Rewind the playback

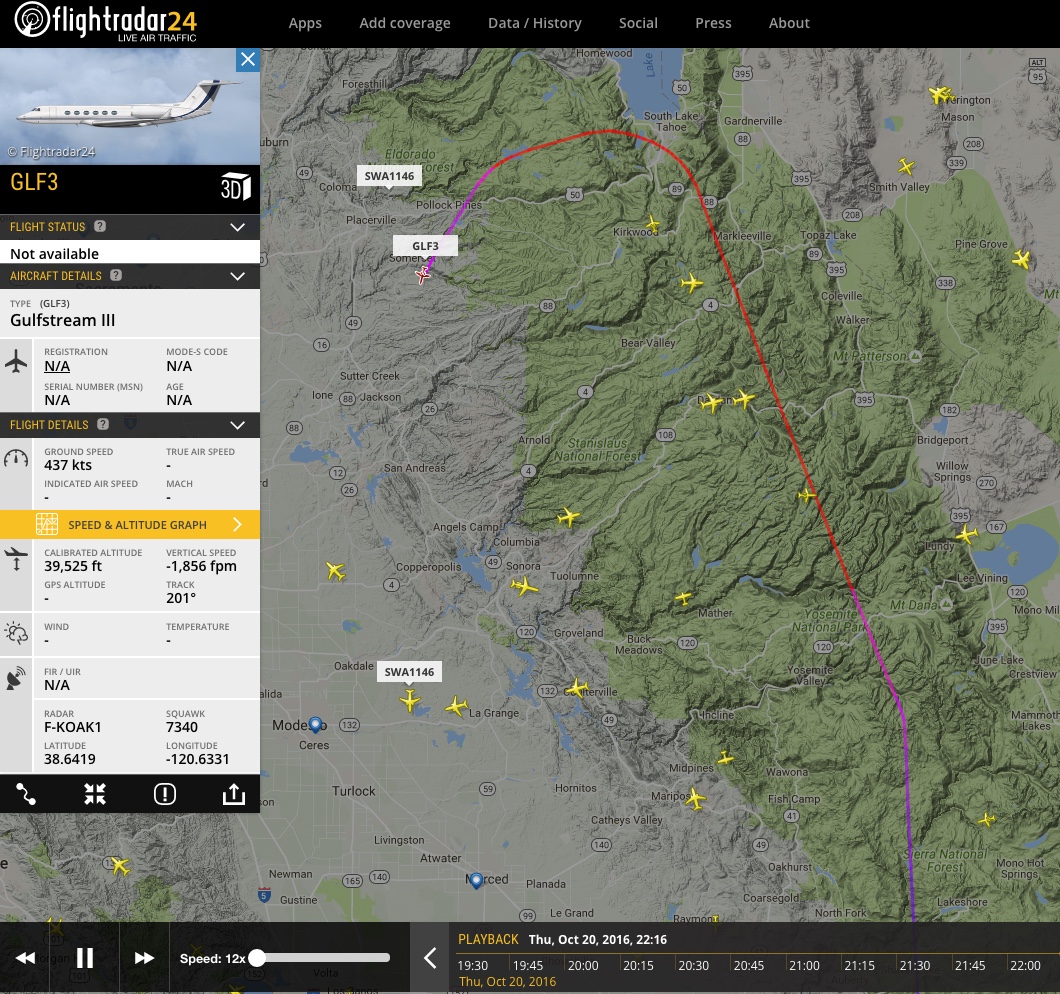click(26, 958)
